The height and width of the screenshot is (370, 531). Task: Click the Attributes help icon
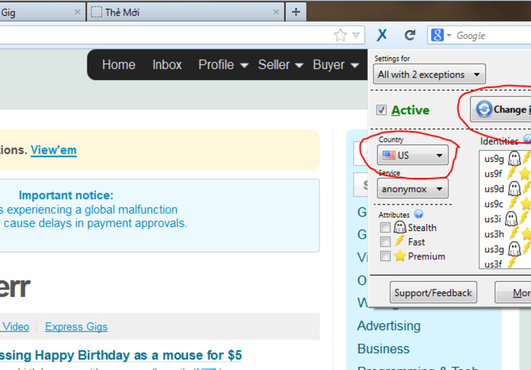[x=419, y=214]
